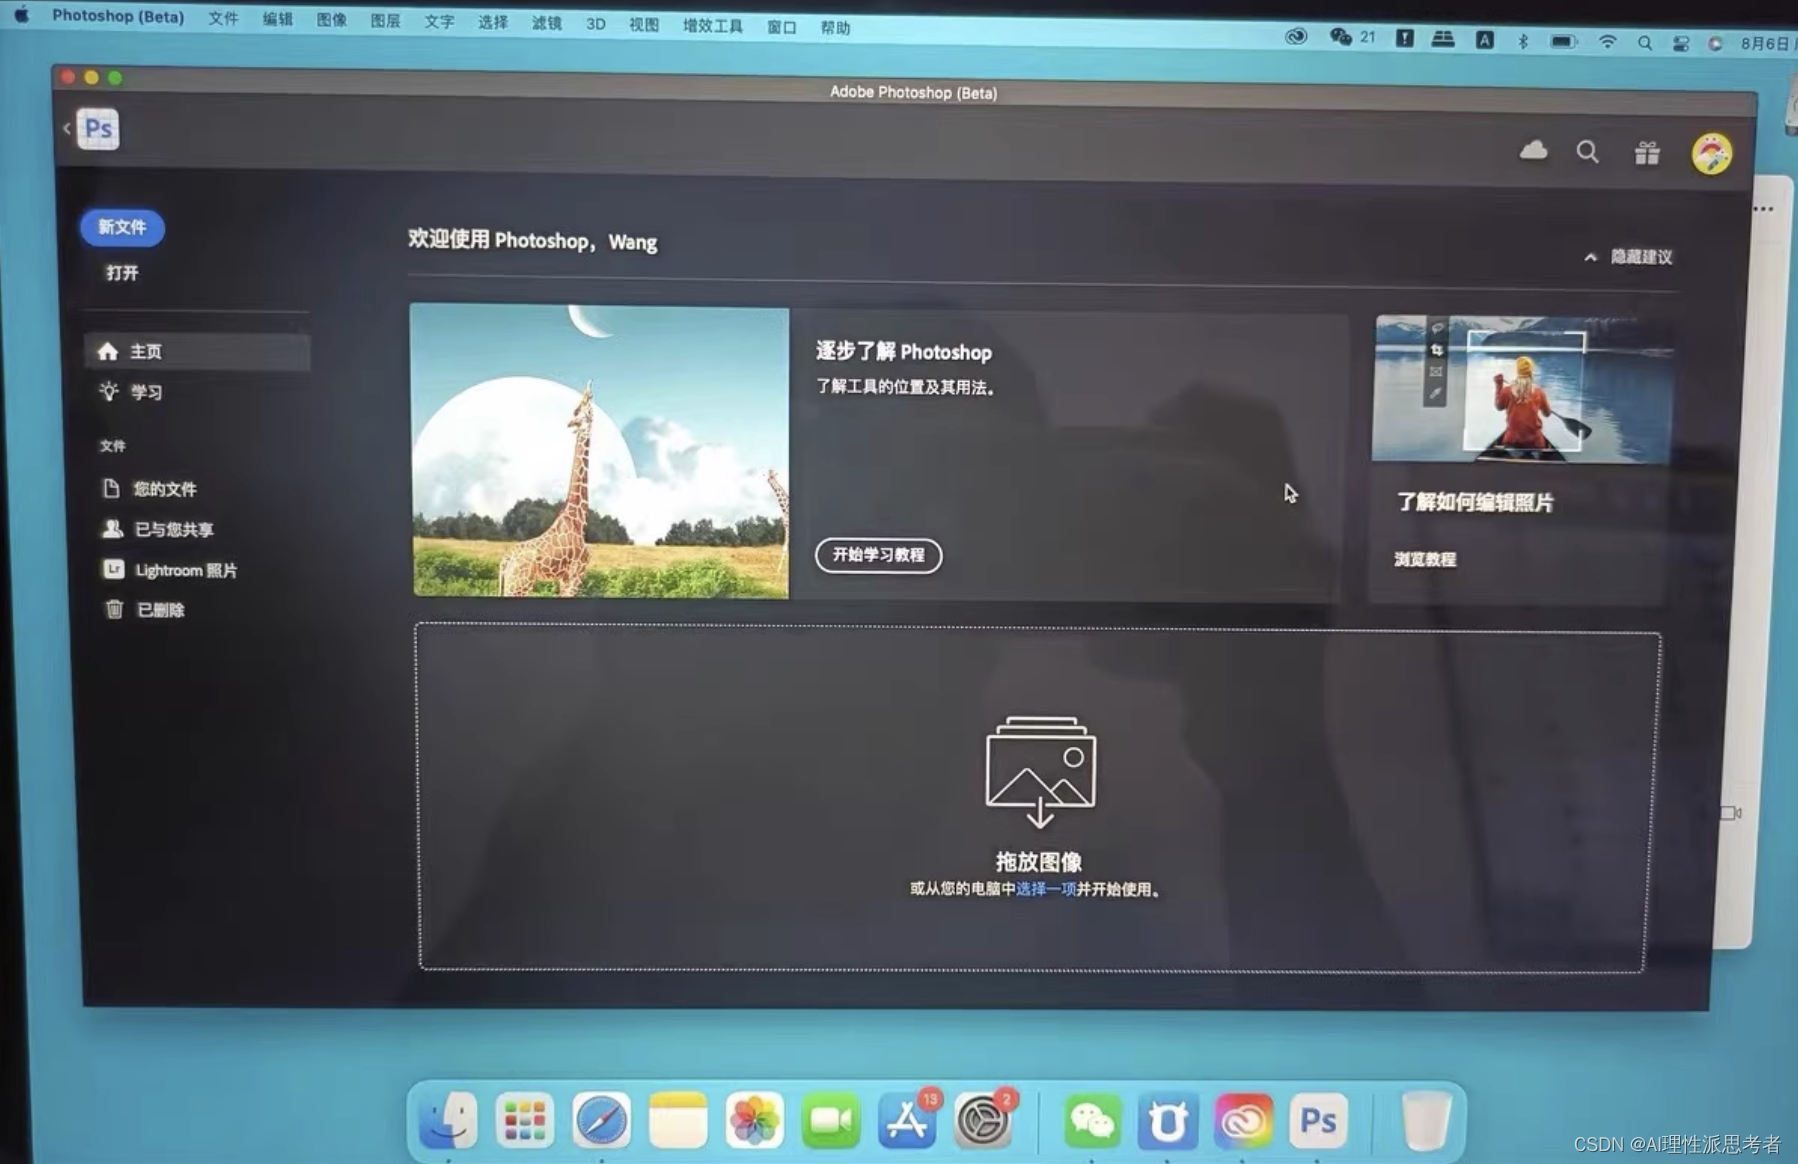Open Finder from the dock

[x=448, y=1120]
